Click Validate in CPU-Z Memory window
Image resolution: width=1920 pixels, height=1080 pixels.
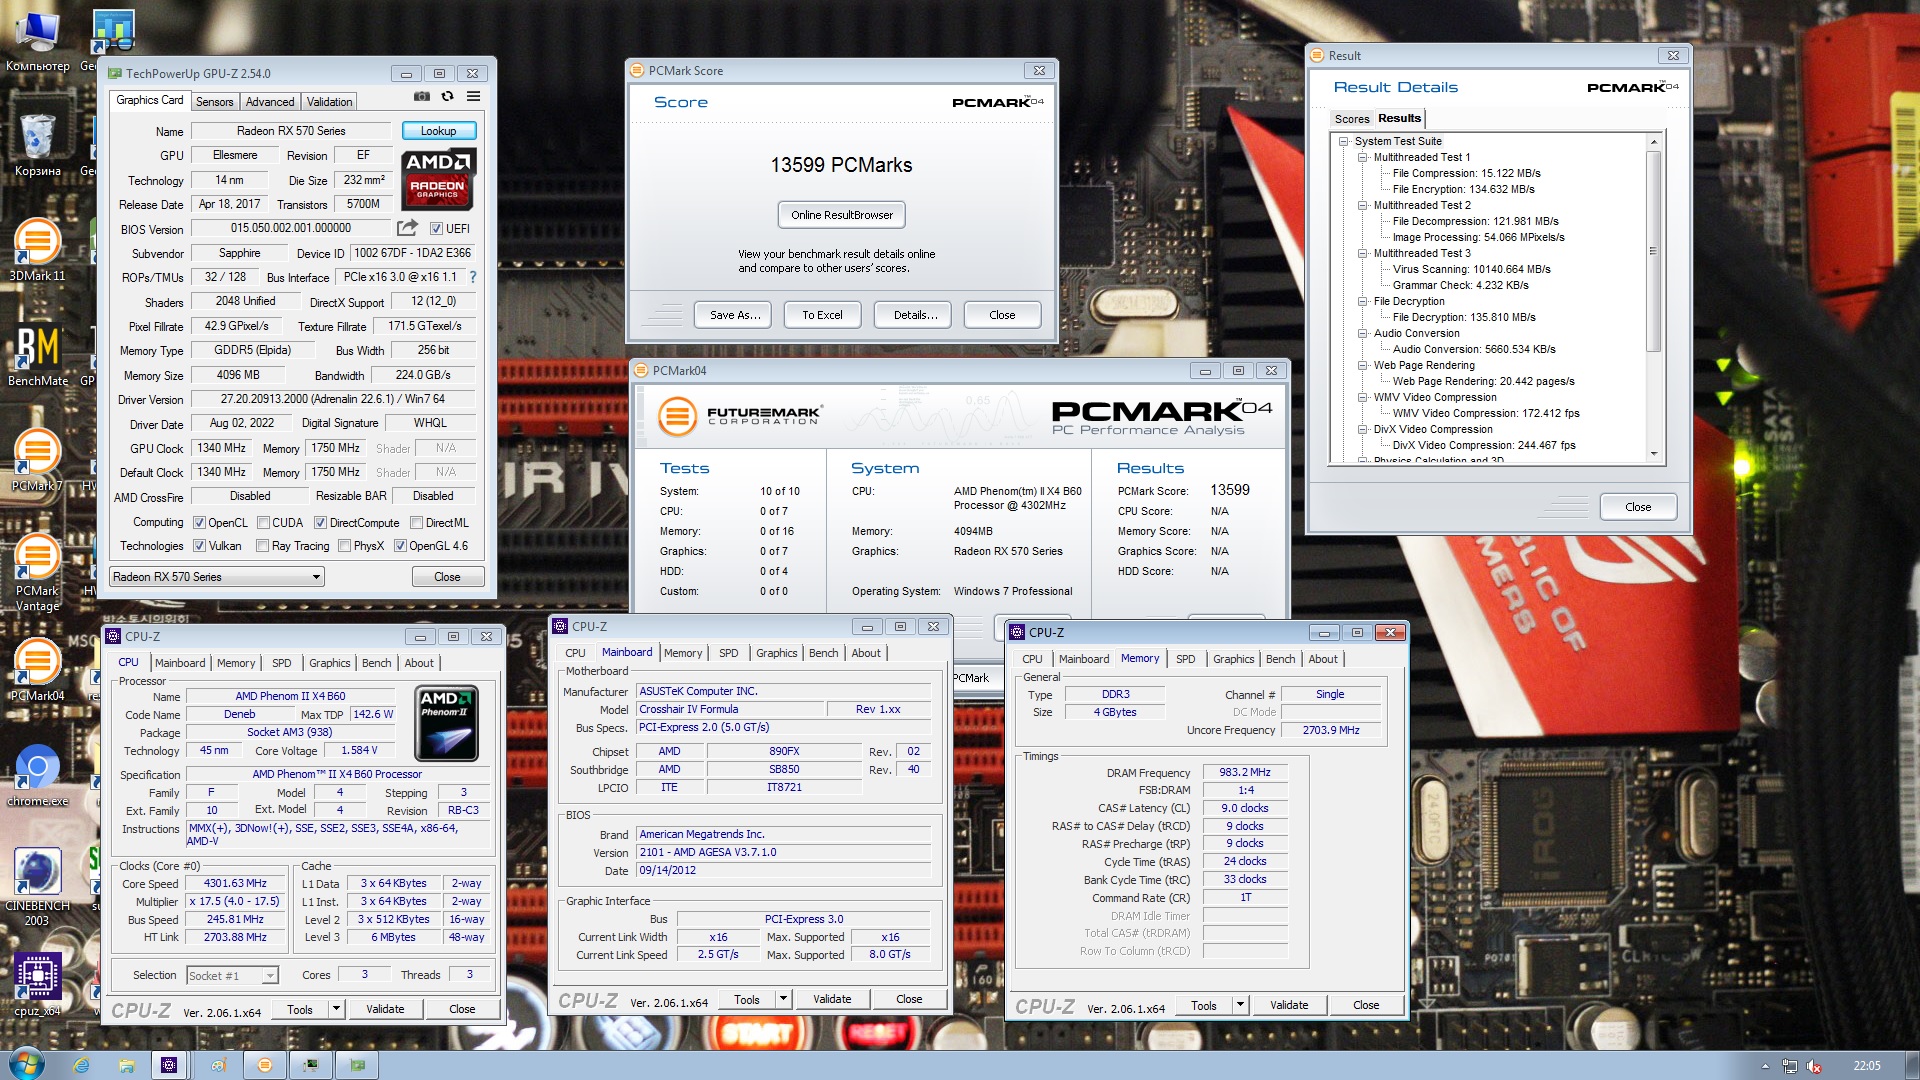tap(1289, 1005)
